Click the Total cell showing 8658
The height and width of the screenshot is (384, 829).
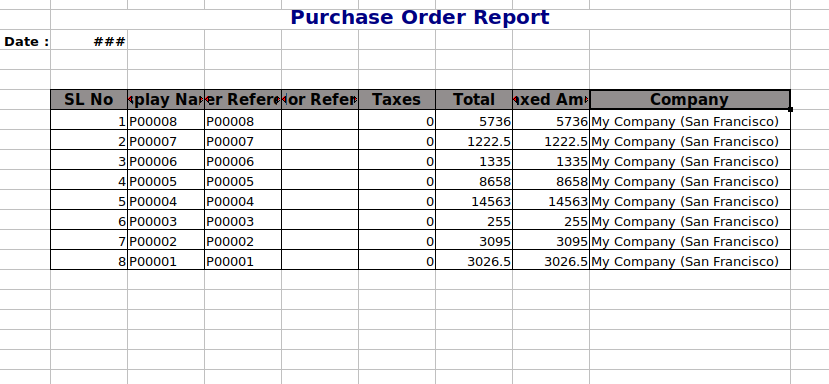[474, 181]
